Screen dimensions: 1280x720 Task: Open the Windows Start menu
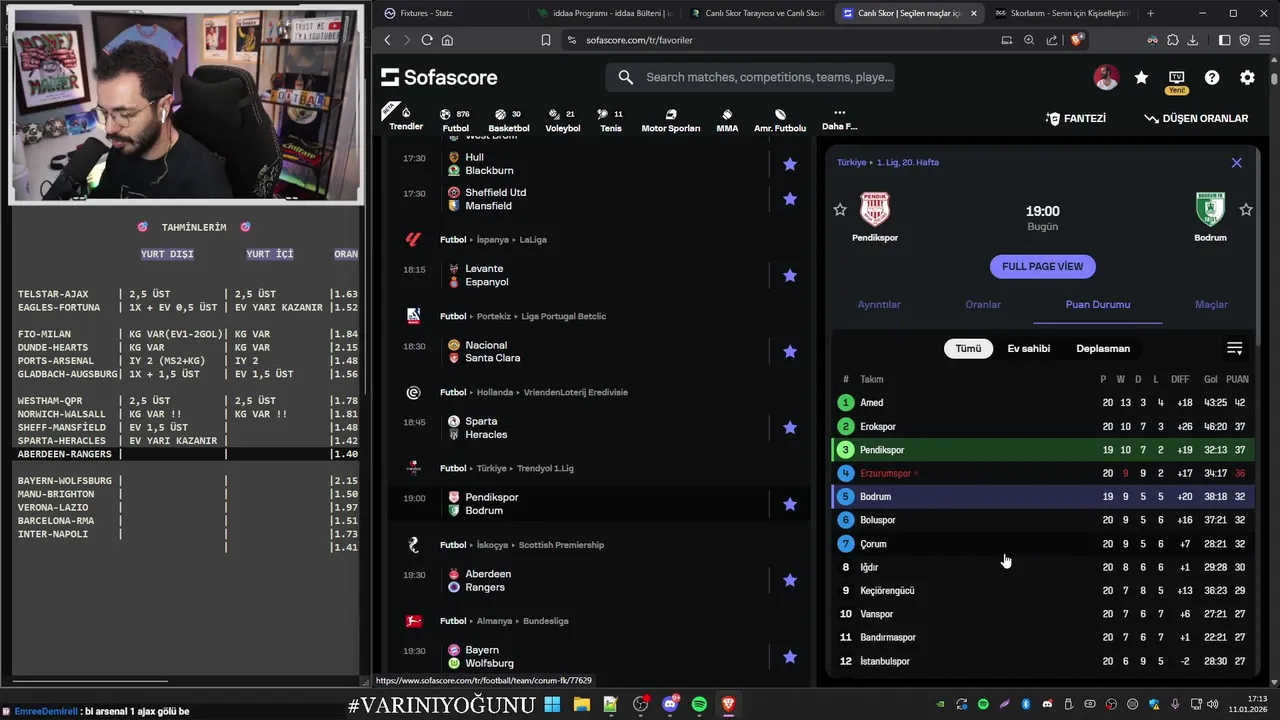pos(552,704)
